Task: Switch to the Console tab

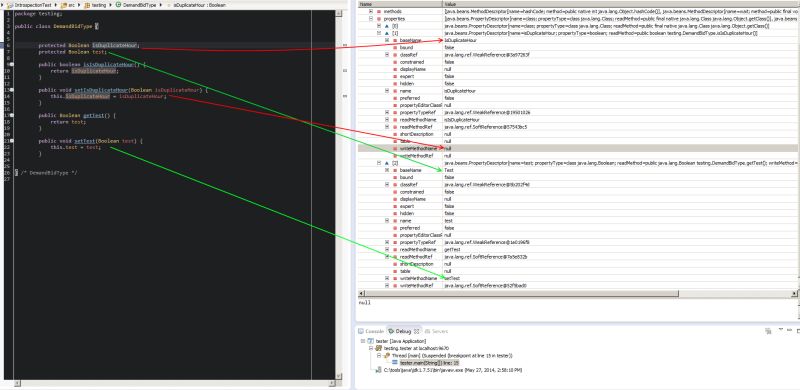Action: [371, 331]
